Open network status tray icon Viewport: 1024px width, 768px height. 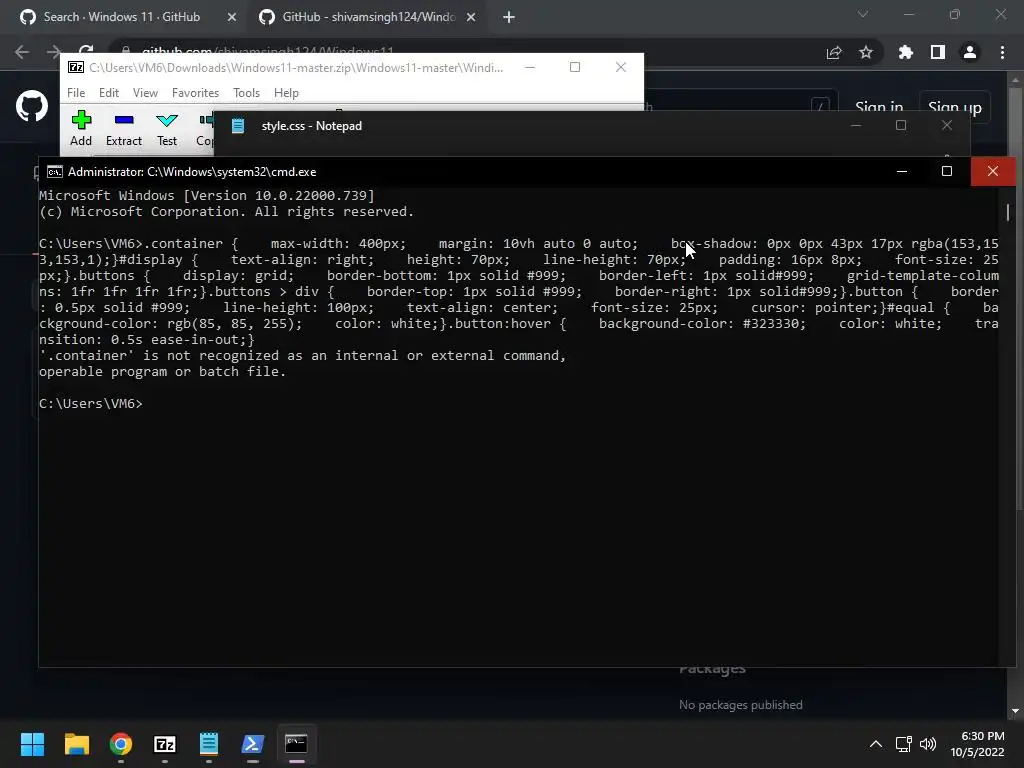[903, 744]
